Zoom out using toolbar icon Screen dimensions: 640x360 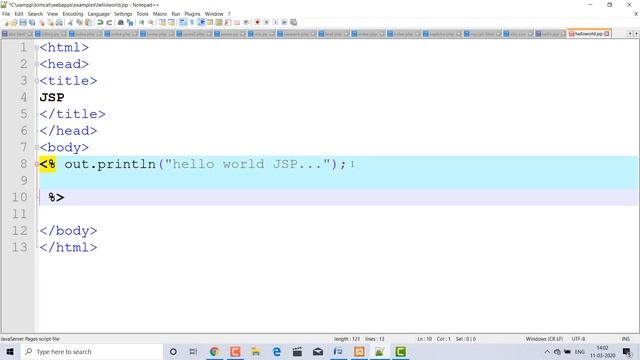(x=151, y=22)
